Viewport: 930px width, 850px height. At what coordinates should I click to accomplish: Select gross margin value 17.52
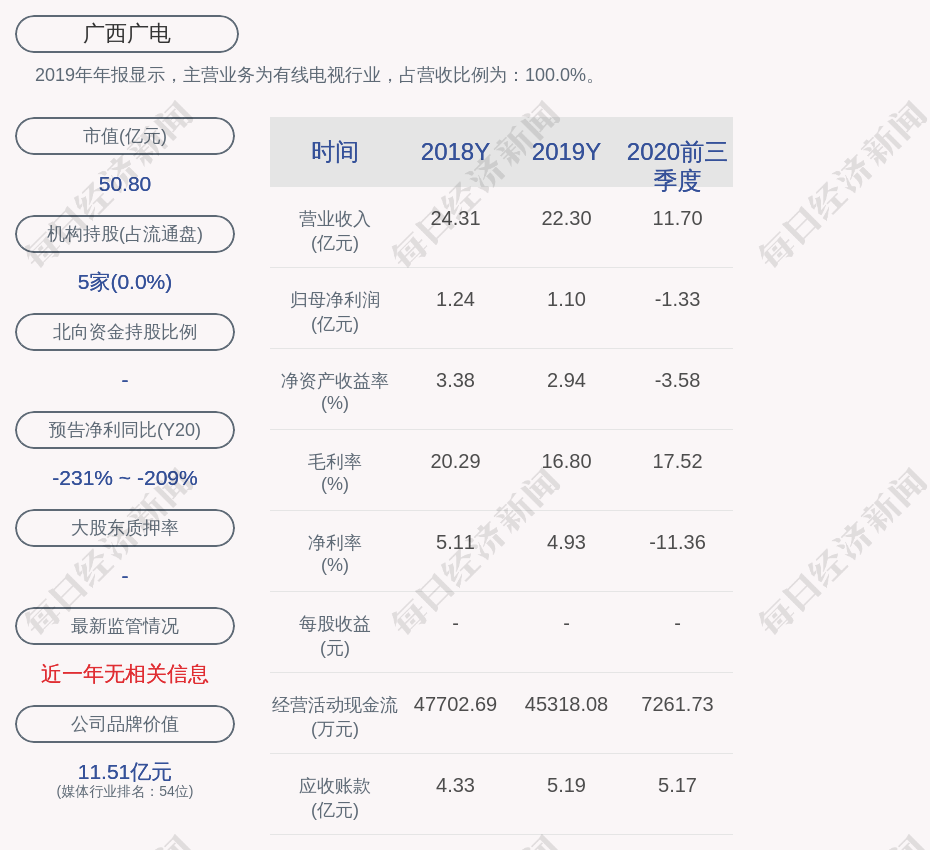click(677, 461)
